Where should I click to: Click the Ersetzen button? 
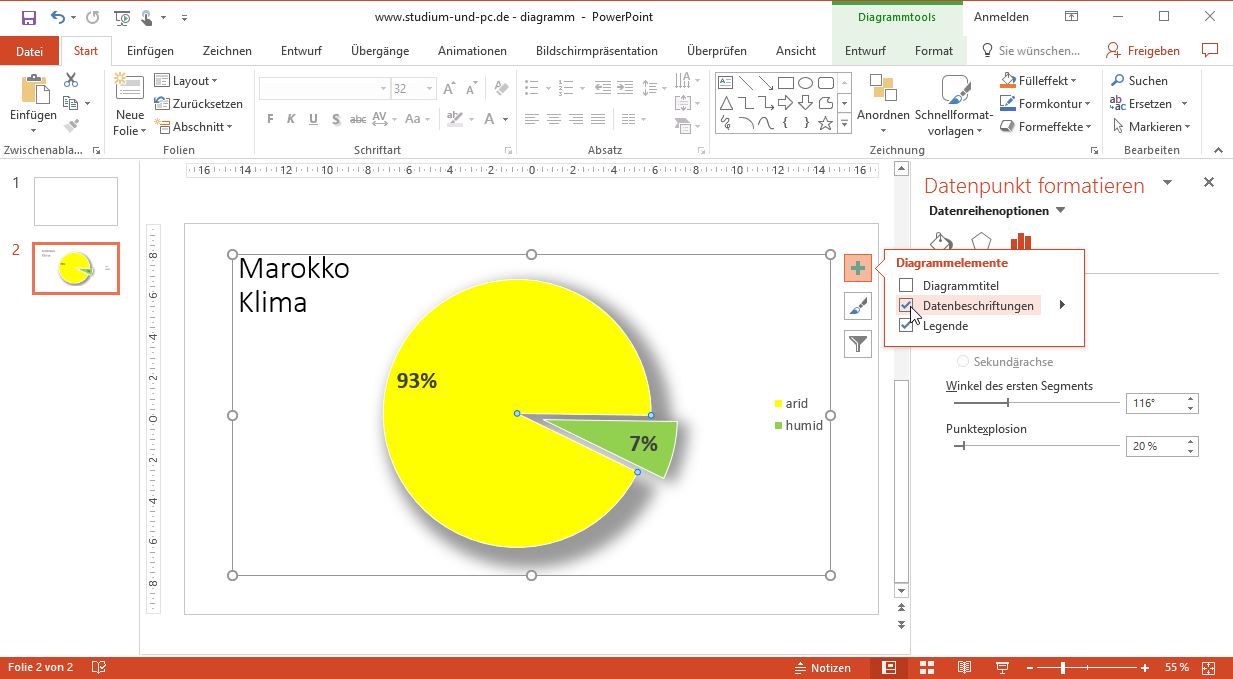point(1149,104)
